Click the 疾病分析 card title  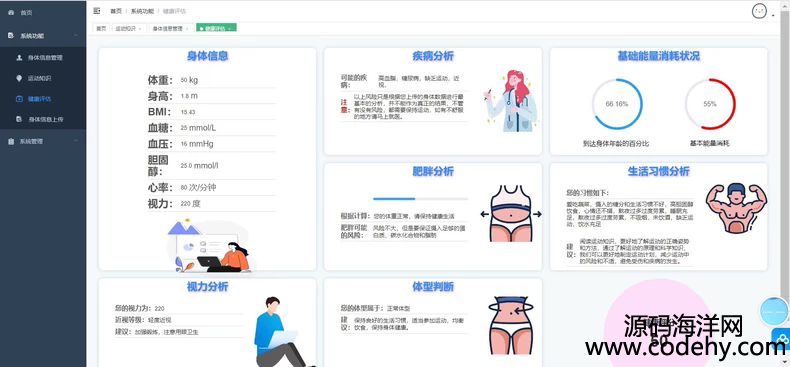(433, 56)
